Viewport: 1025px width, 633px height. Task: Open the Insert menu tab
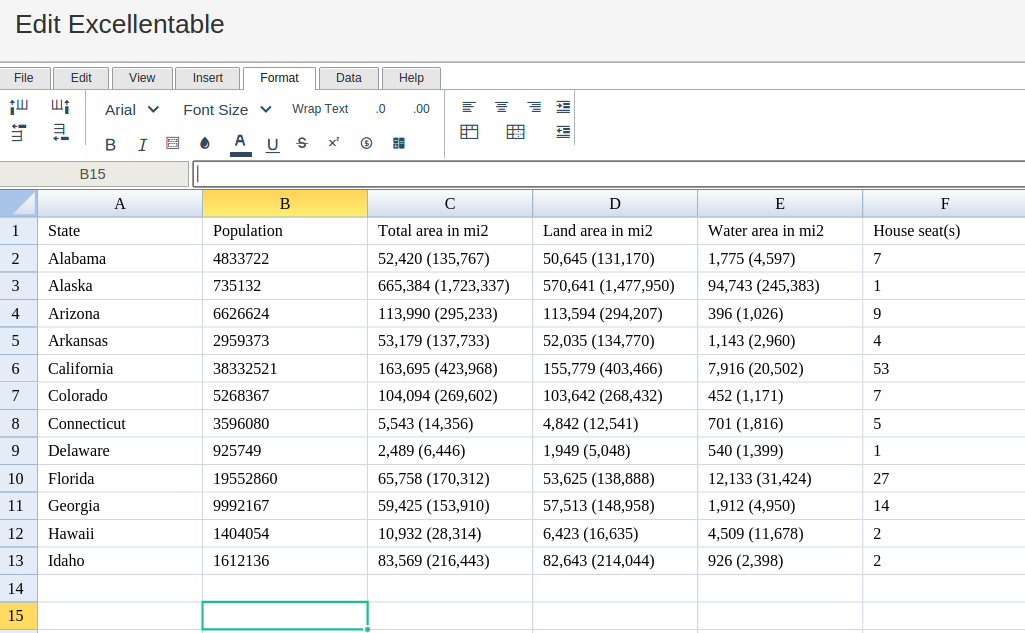point(208,78)
